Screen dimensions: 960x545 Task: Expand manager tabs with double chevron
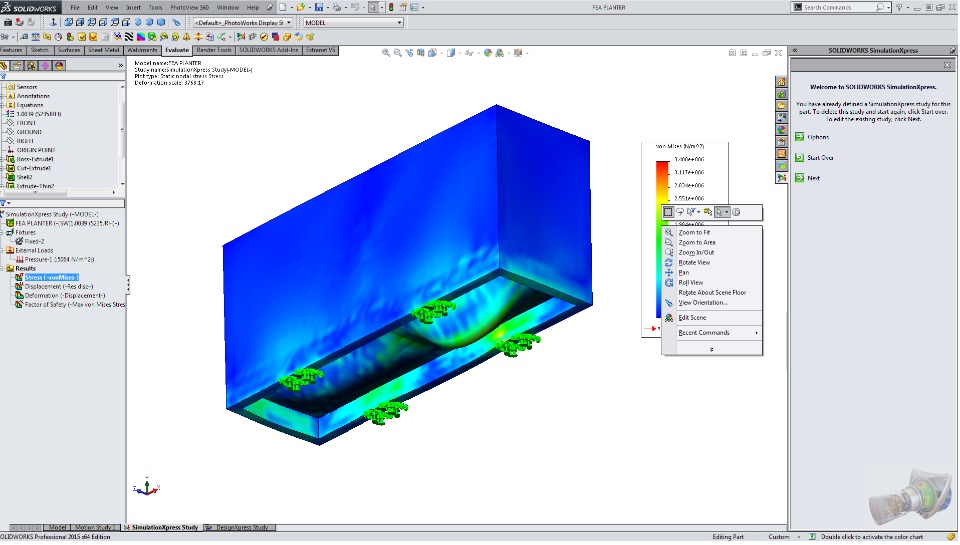click(x=121, y=66)
